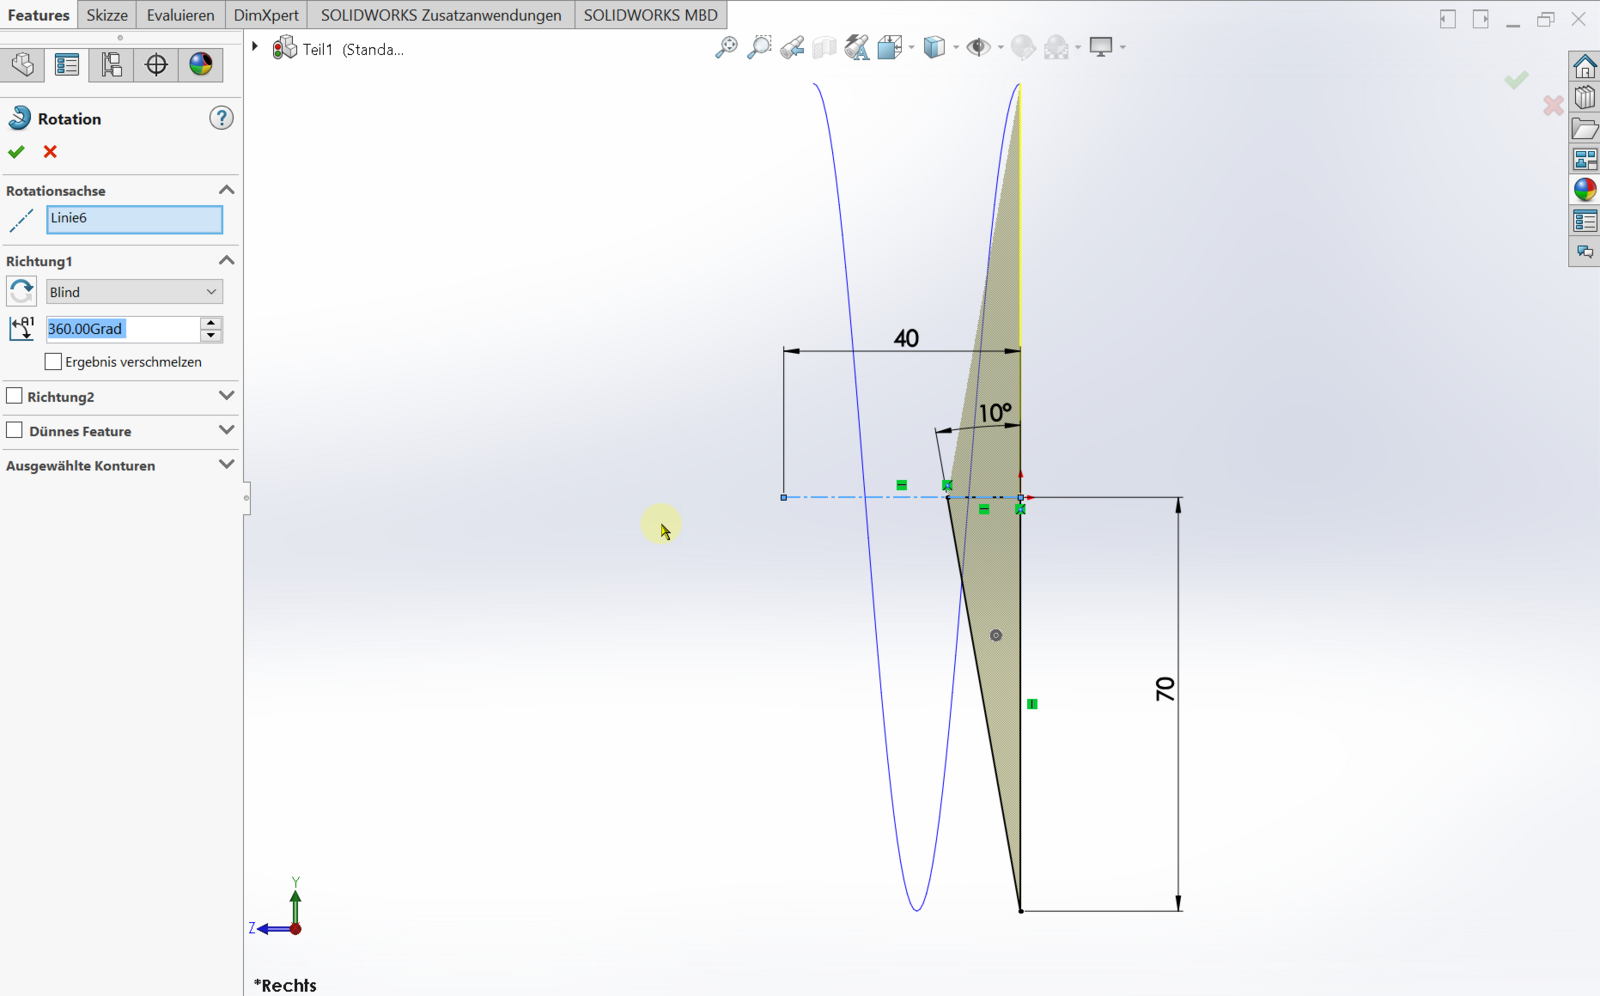Open the DimXpertManager crosshair tab icon
Screen dimensions: 1600x996
pyautogui.click(x=156, y=65)
